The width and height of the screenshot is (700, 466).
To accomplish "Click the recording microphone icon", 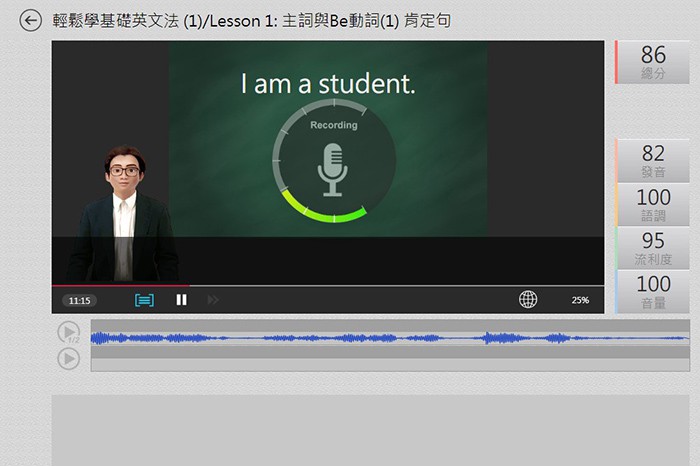I will [332, 169].
